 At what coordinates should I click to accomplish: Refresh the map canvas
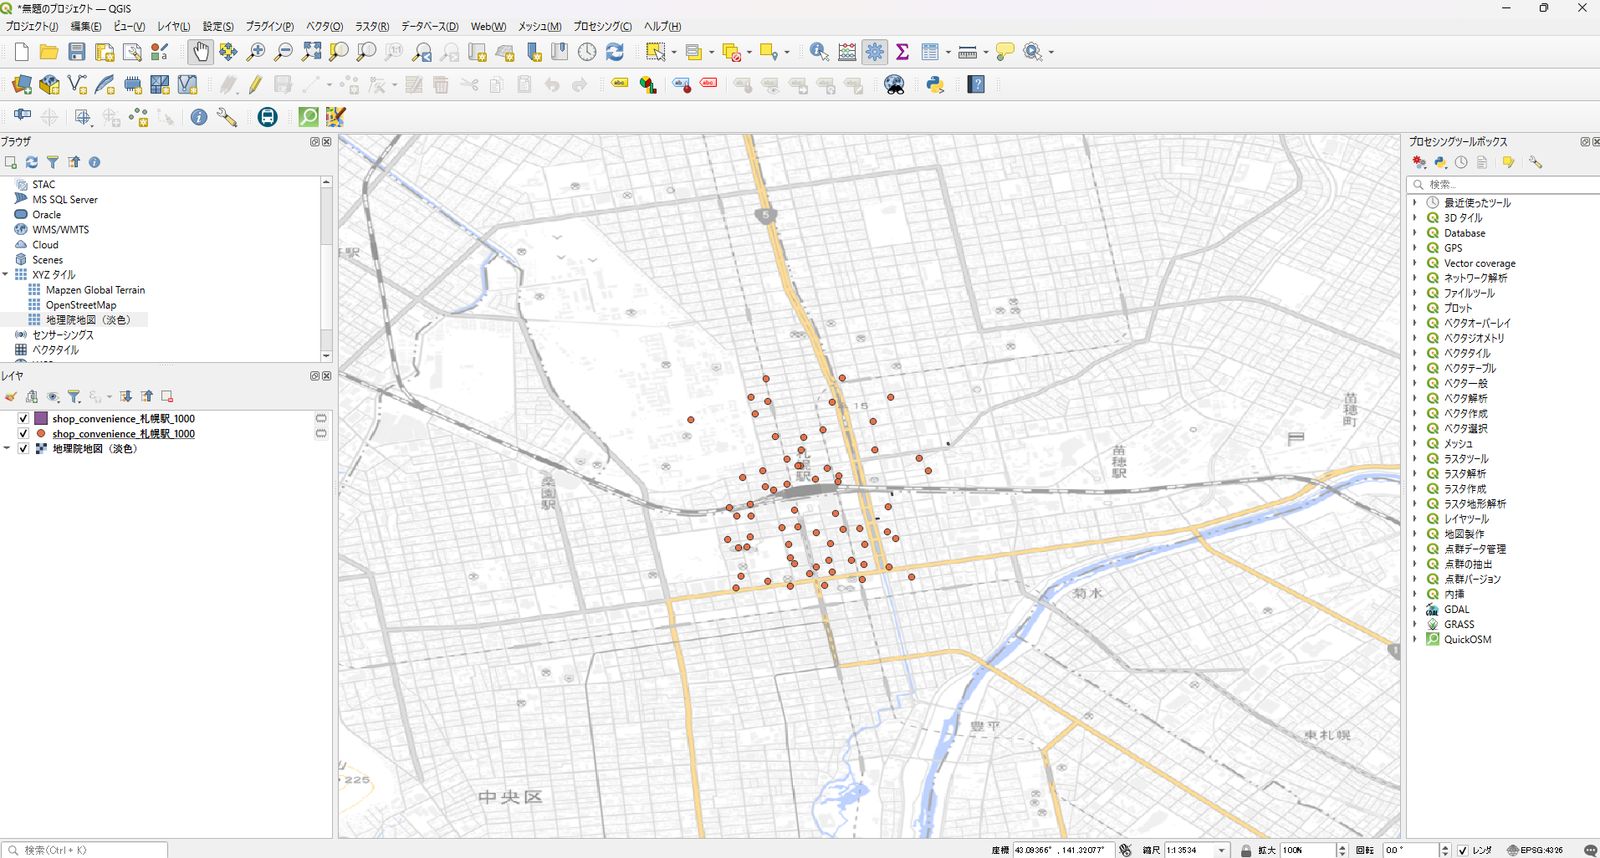pyautogui.click(x=615, y=52)
